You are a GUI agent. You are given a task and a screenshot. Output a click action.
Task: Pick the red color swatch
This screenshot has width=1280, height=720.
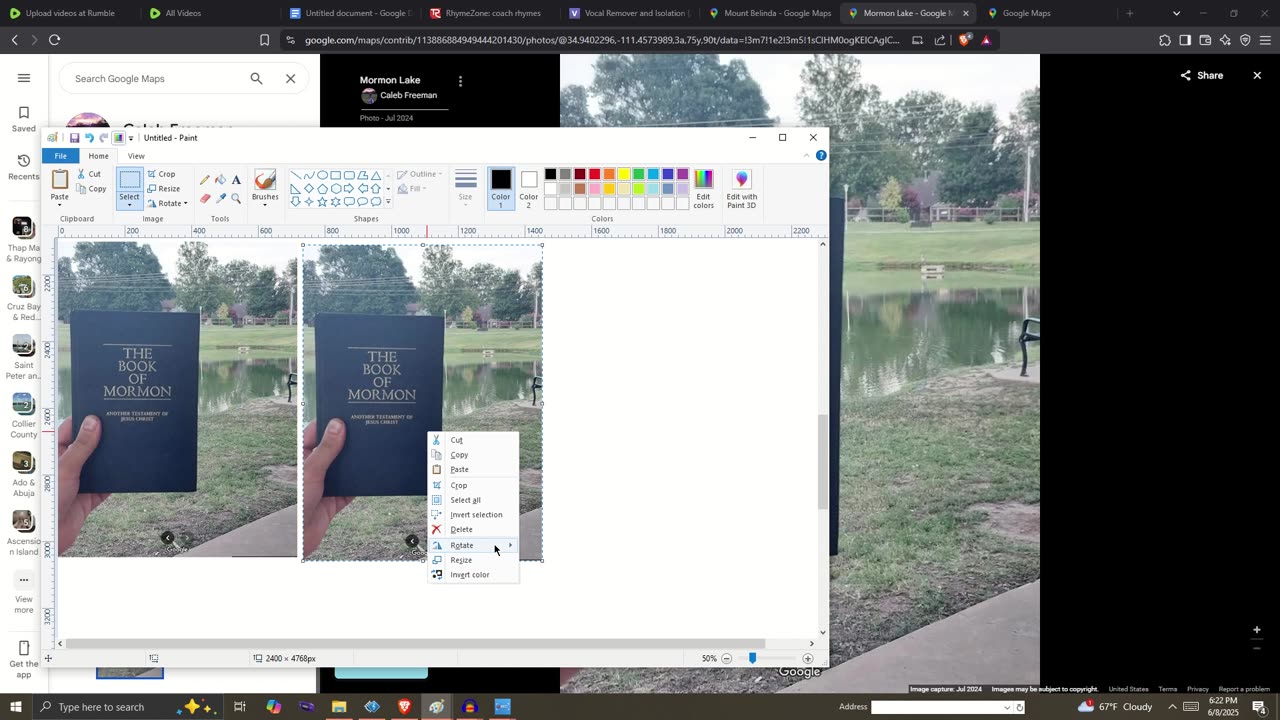[x=594, y=174]
